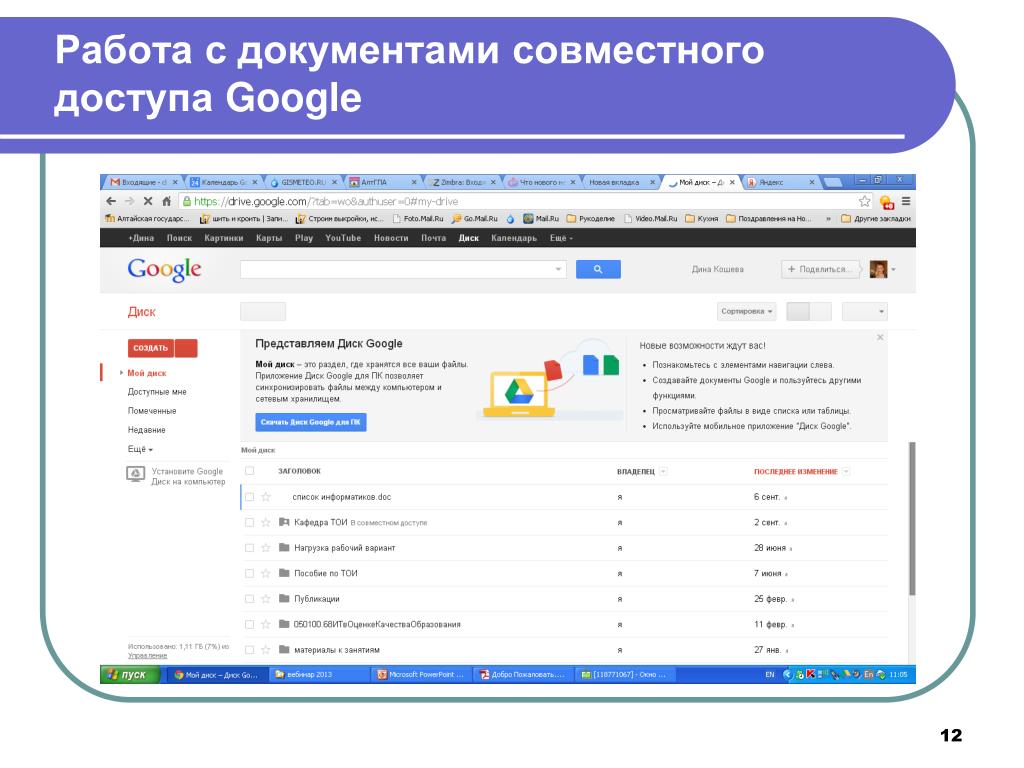Tick the checkbox for список информатиков.doc
Image resolution: width=1024 pixels, height=768 pixels.
pyautogui.click(x=249, y=497)
